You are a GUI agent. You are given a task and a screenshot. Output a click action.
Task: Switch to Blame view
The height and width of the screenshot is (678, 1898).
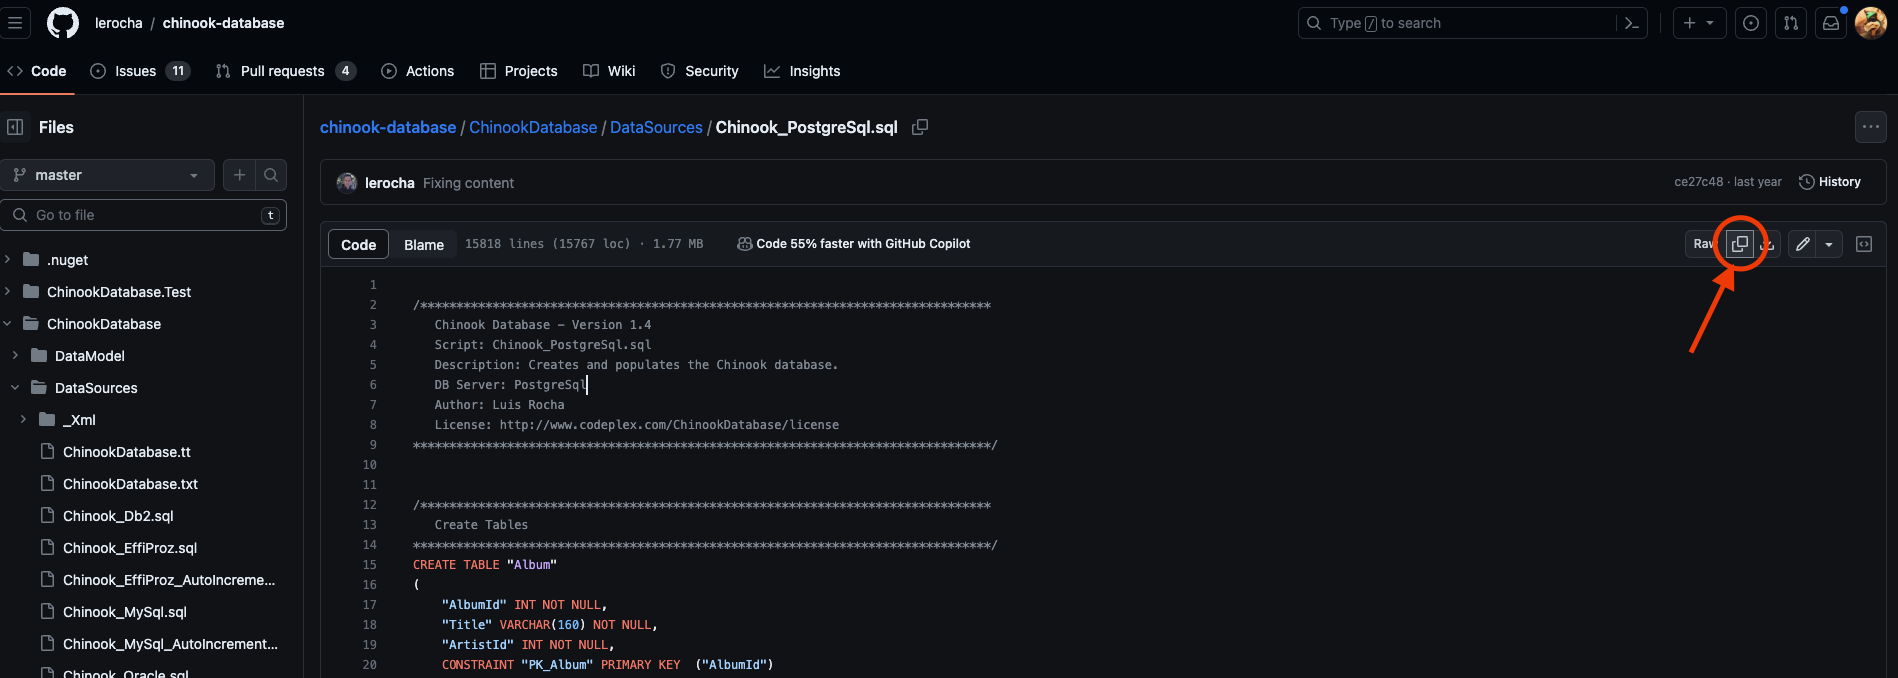point(423,244)
